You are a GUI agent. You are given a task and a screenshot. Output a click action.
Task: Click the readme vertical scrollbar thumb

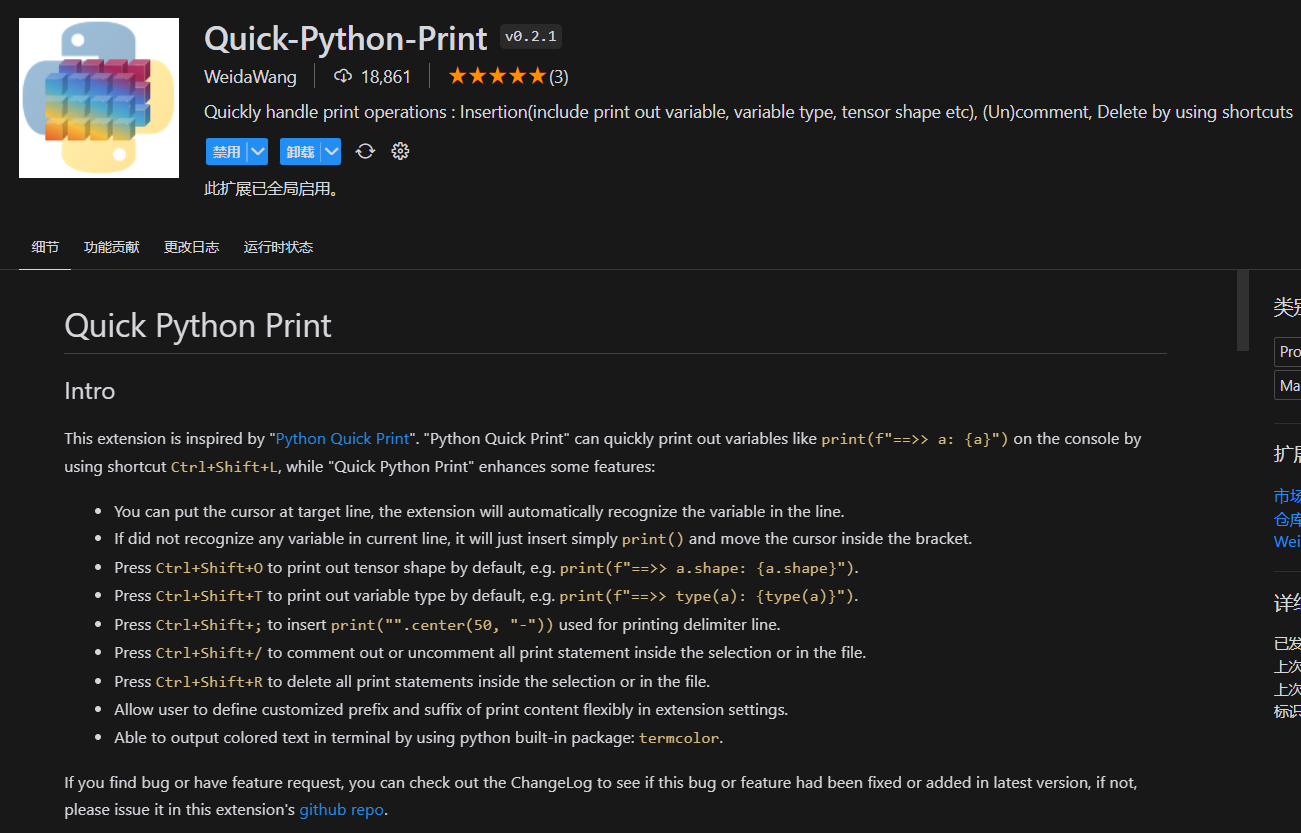click(1243, 310)
